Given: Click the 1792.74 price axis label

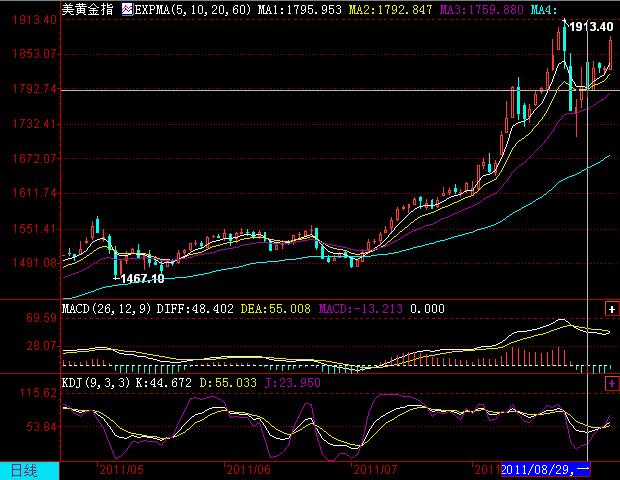Looking at the screenshot, I should click(x=34, y=89).
